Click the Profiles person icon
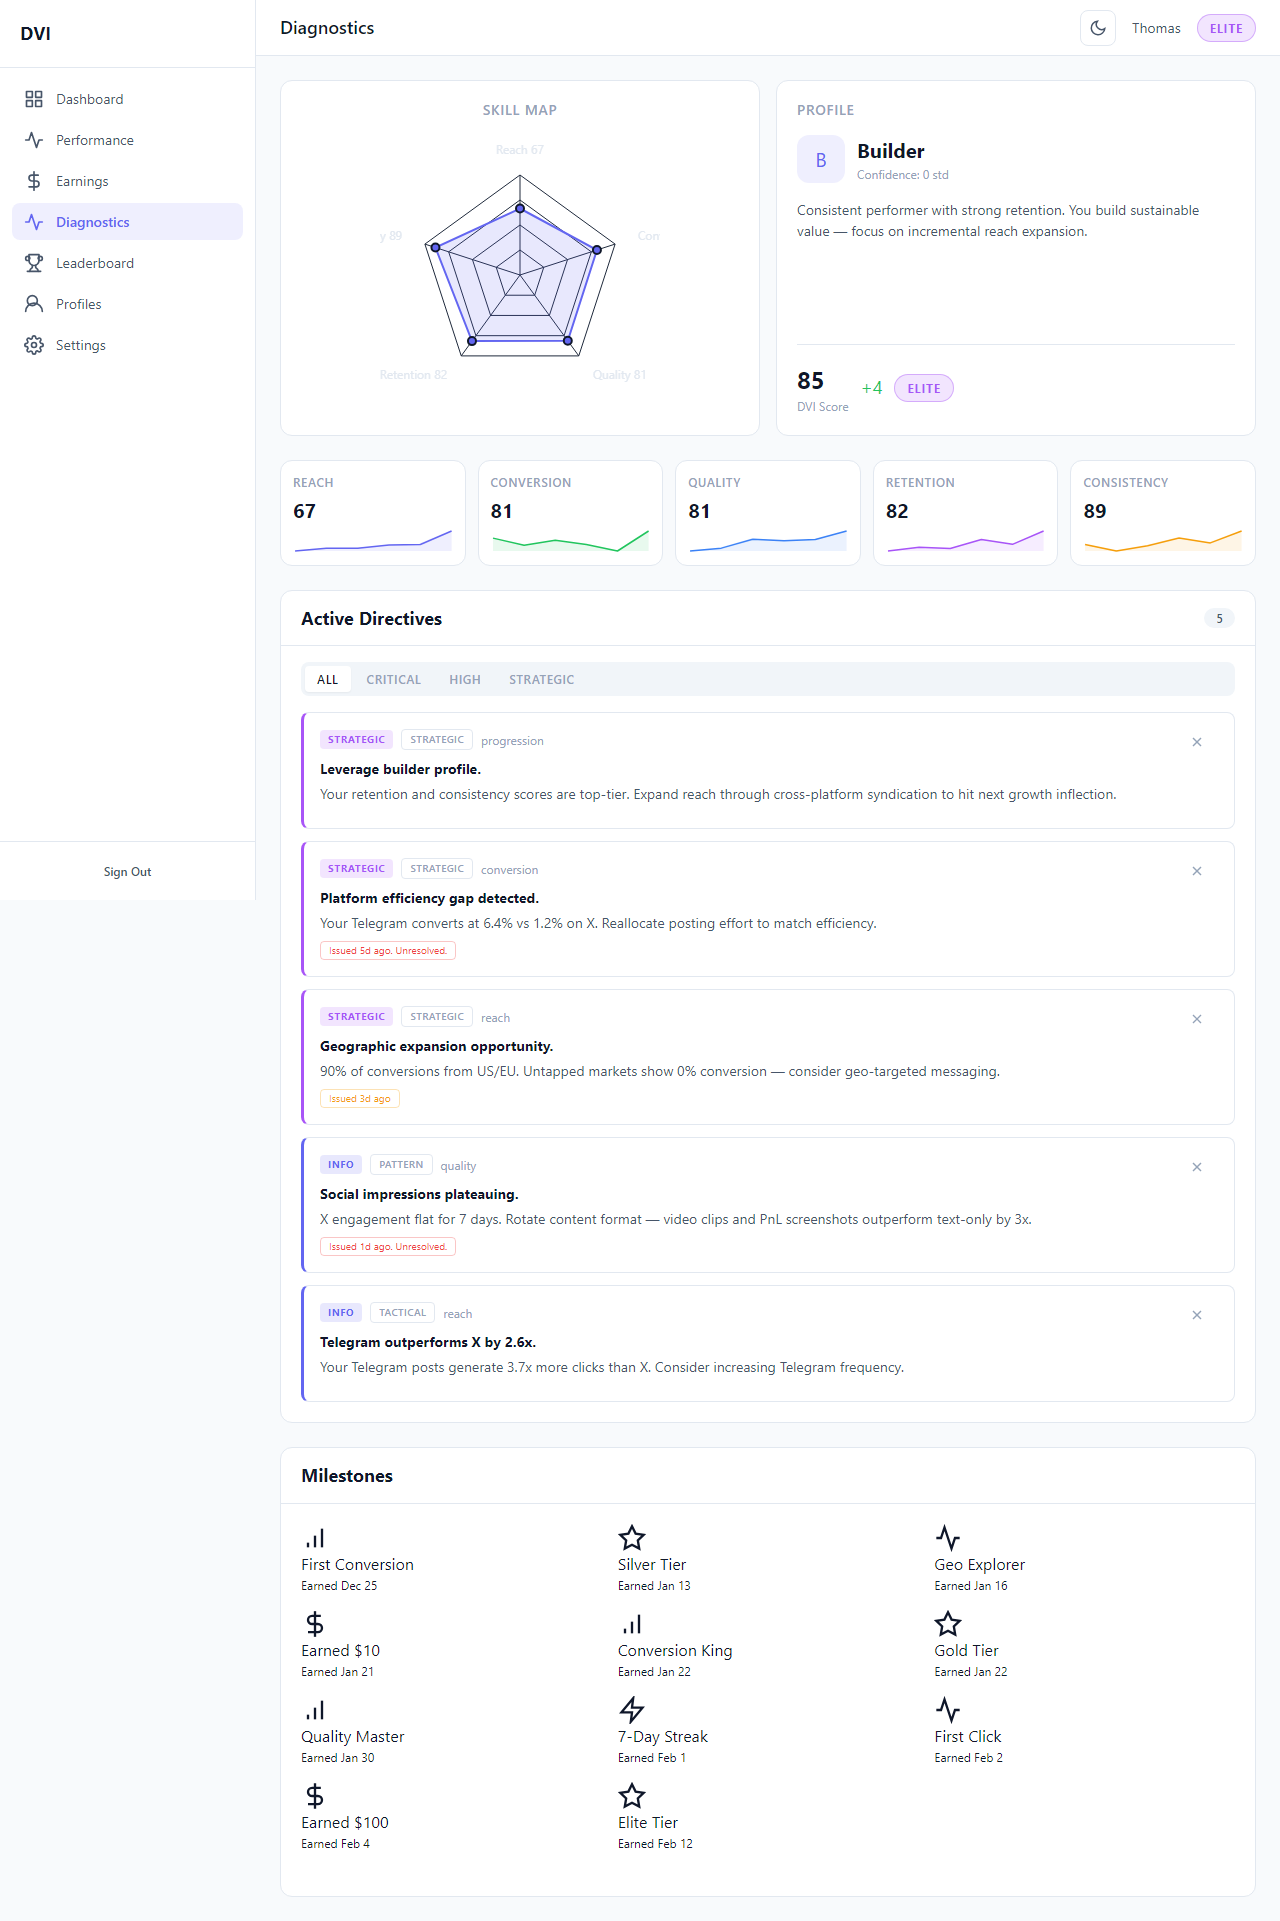Image resolution: width=1280 pixels, height=1921 pixels. (34, 304)
